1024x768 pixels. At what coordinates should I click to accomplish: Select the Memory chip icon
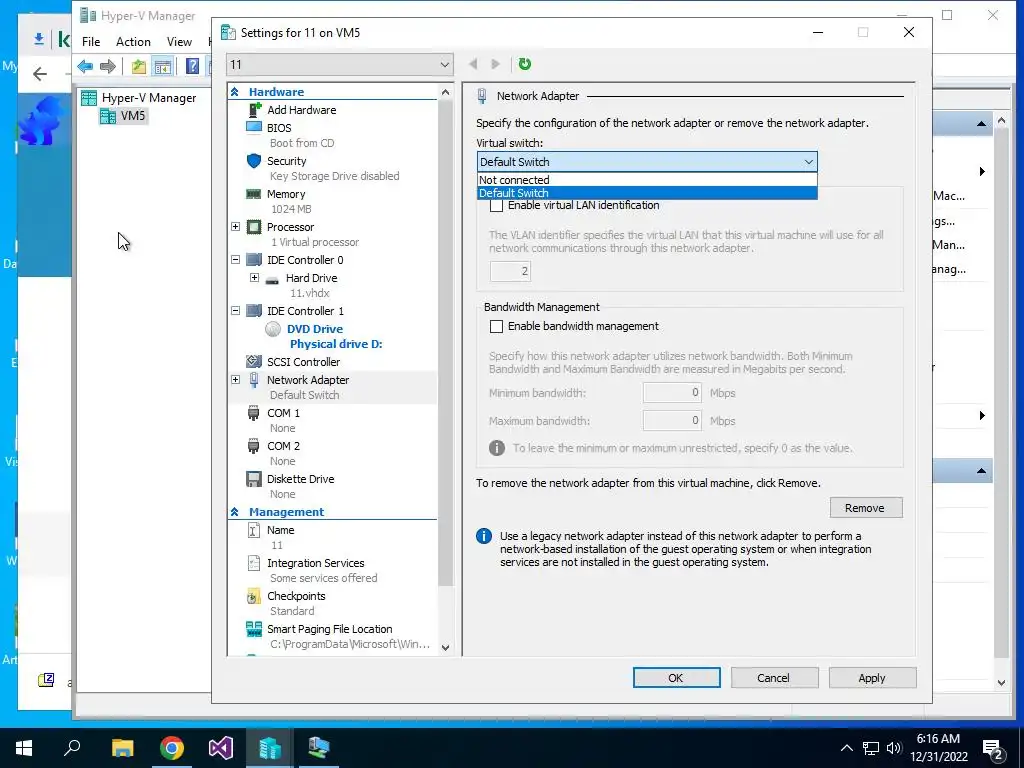[x=254, y=194]
